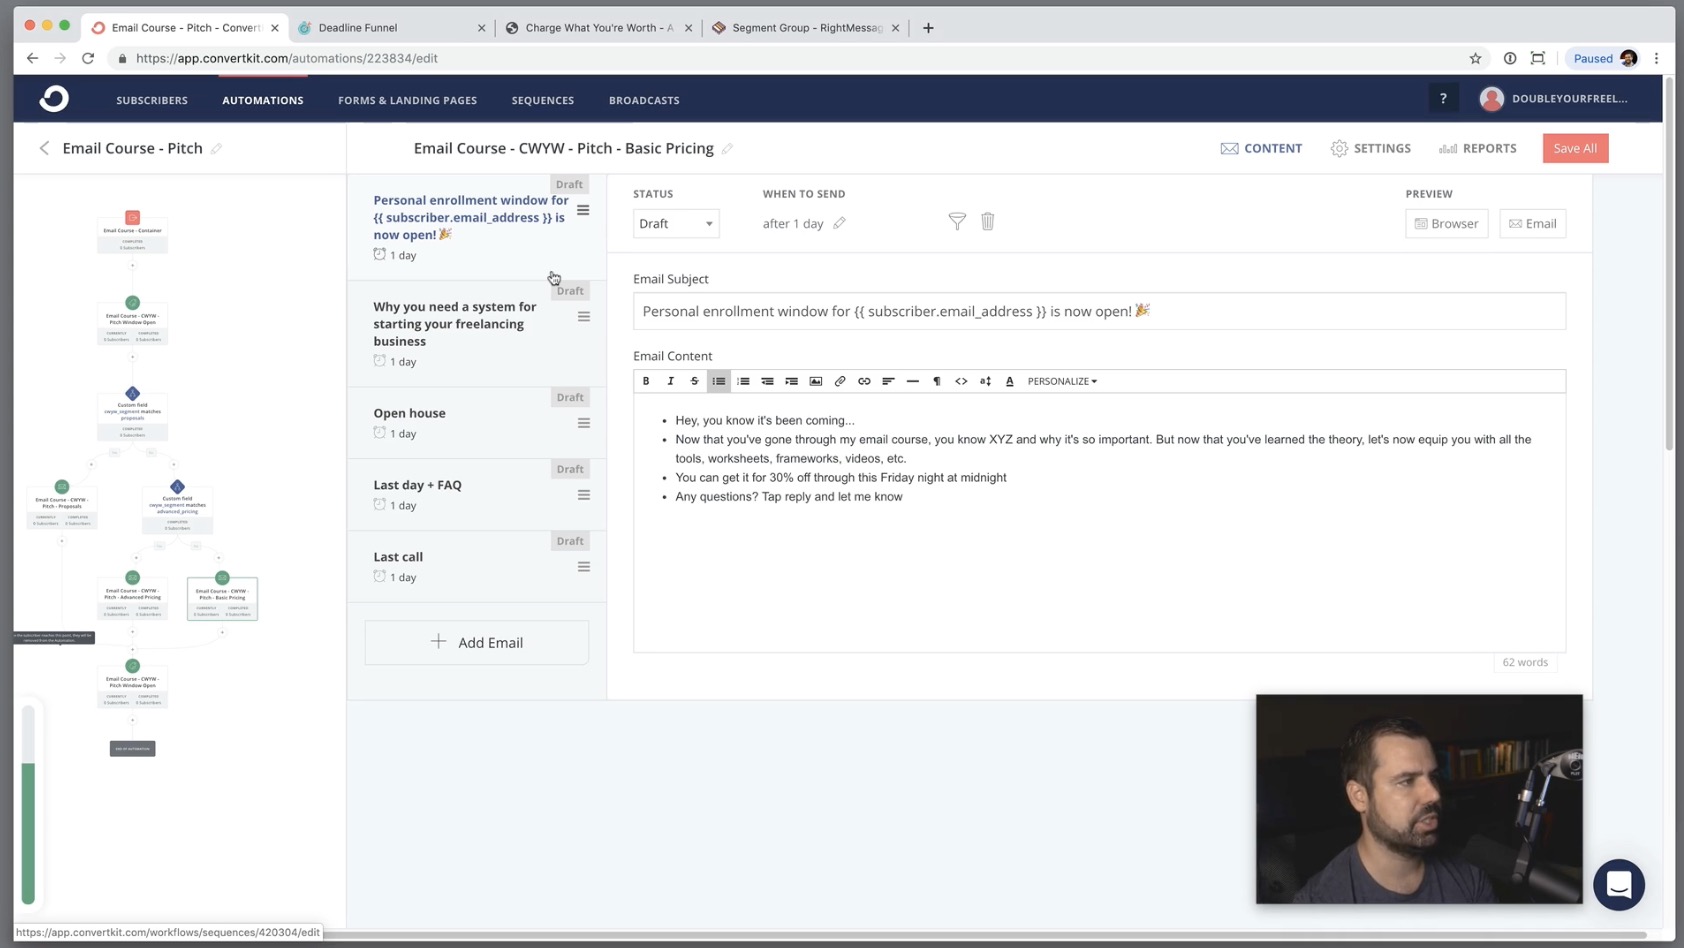Image resolution: width=1684 pixels, height=948 pixels.
Task: Insert an image into email content
Action: click(816, 381)
